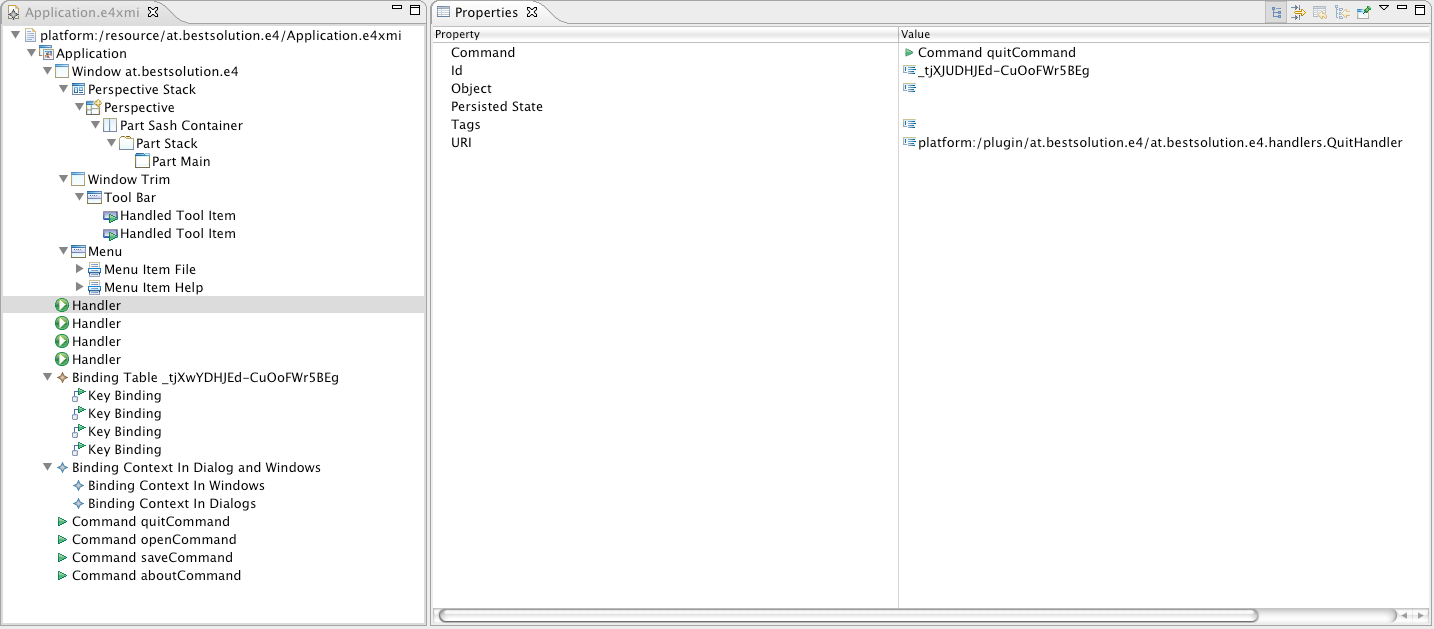
Task: Switch to the Application.e4xmi editor tab
Action: pyautogui.click(x=82, y=13)
